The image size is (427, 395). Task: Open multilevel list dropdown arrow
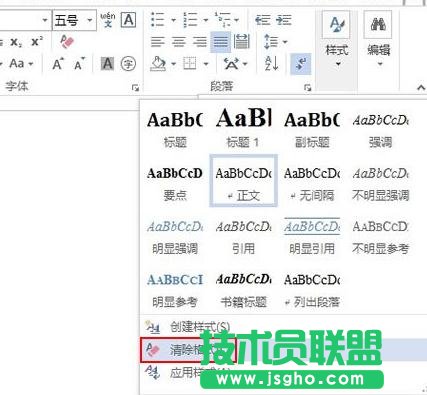pyautogui.click(x=237, y=20)
